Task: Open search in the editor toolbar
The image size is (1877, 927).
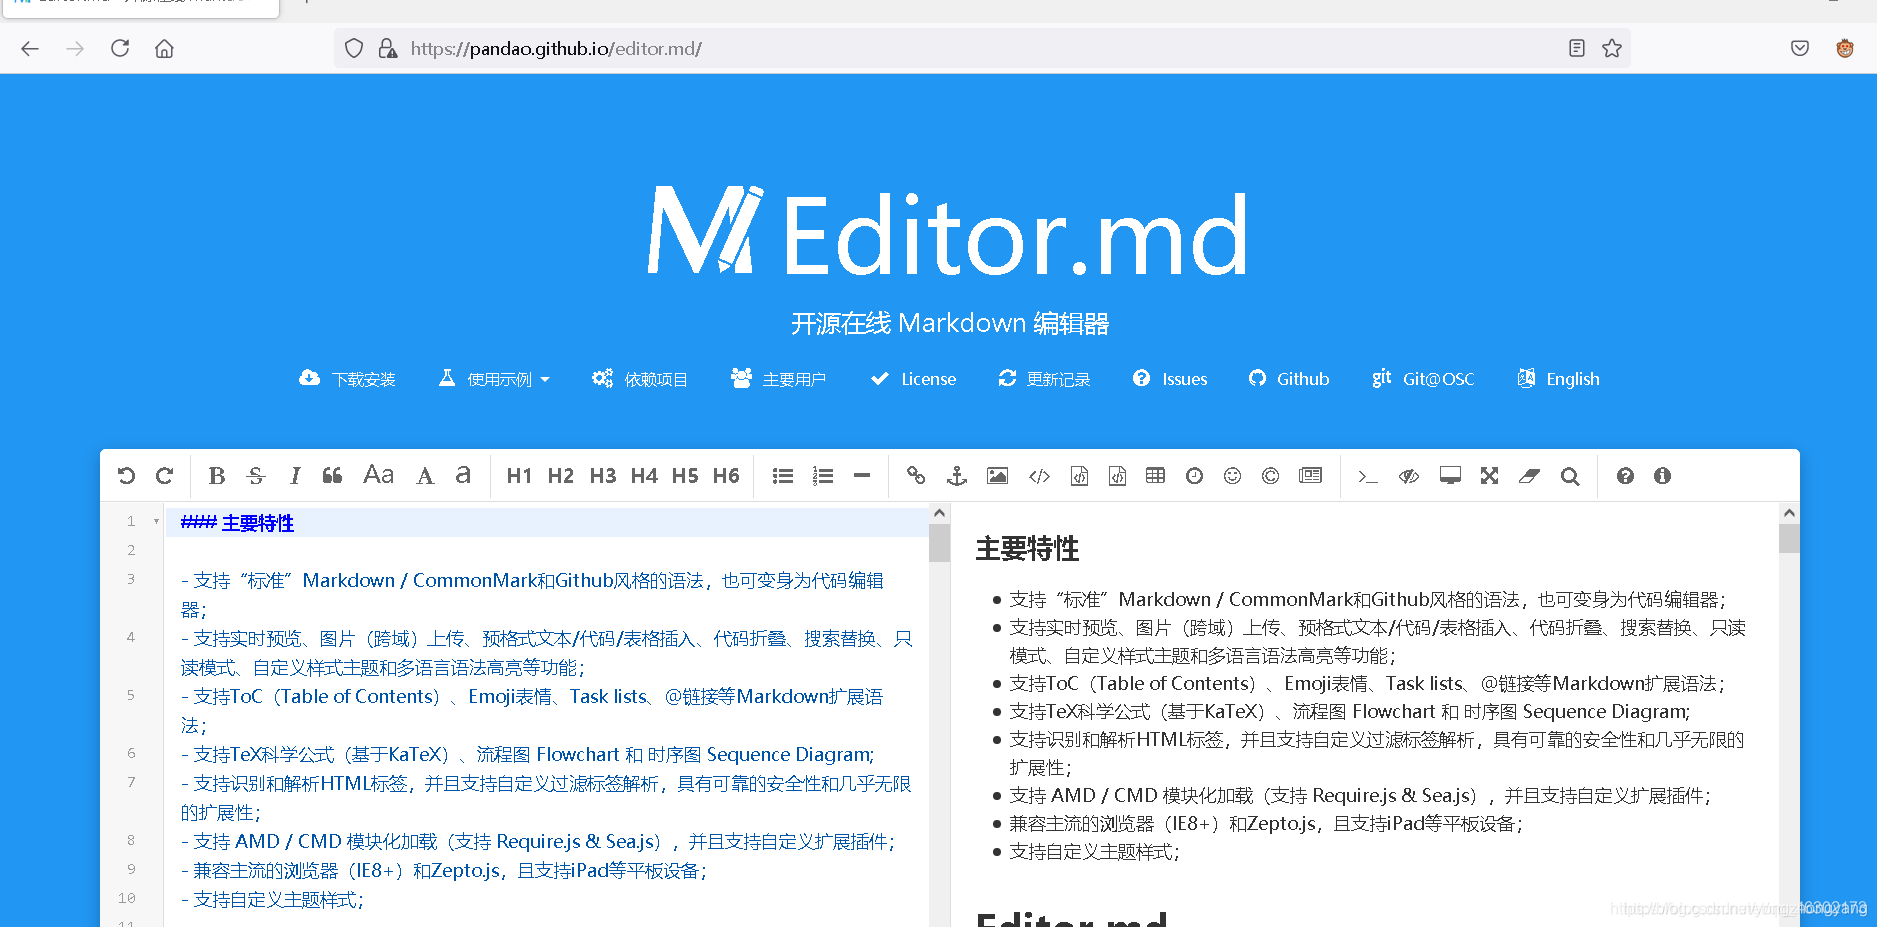Action: 1570,476
